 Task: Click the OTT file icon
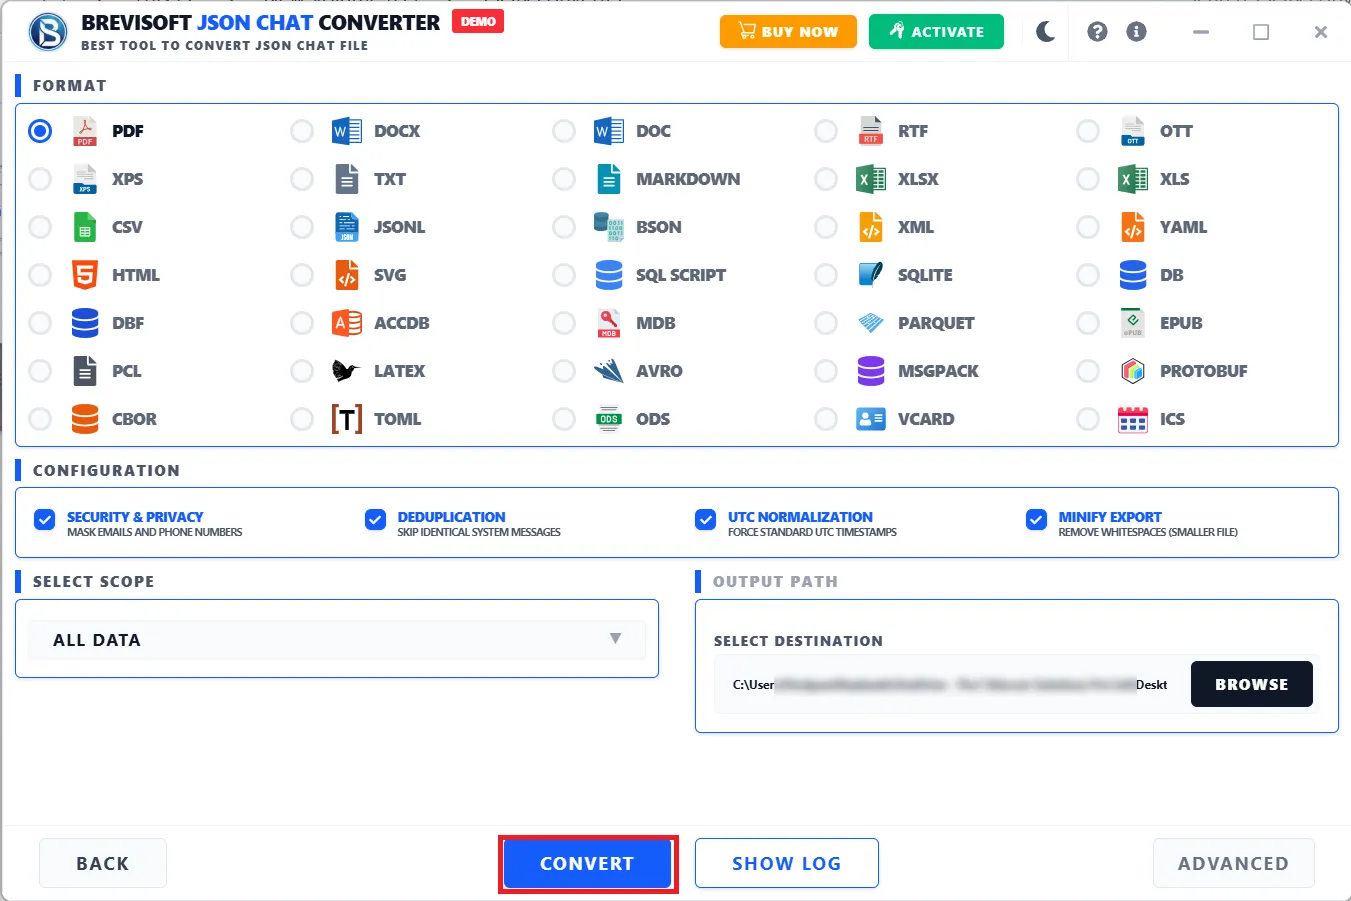(x=1133, y=131)
